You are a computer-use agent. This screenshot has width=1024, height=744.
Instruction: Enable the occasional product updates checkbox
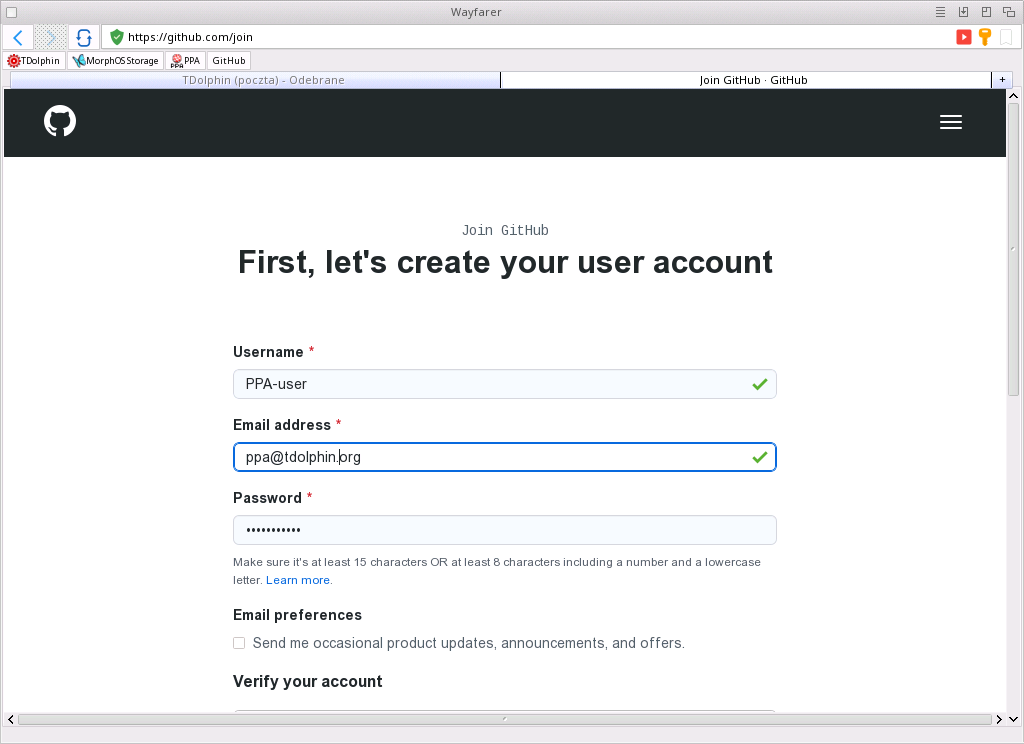[x=239, y=643]
